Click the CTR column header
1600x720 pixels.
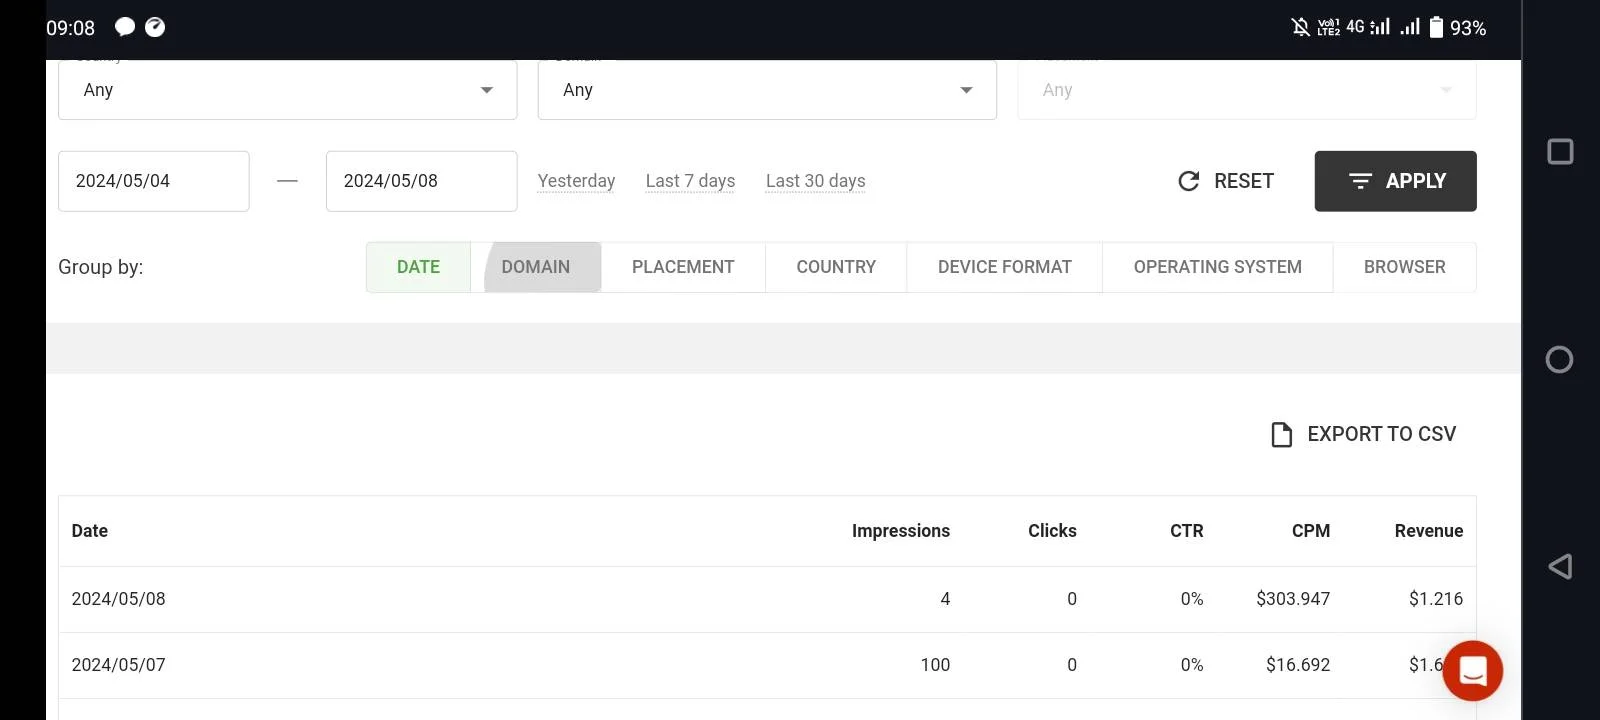coord(1187,531)
